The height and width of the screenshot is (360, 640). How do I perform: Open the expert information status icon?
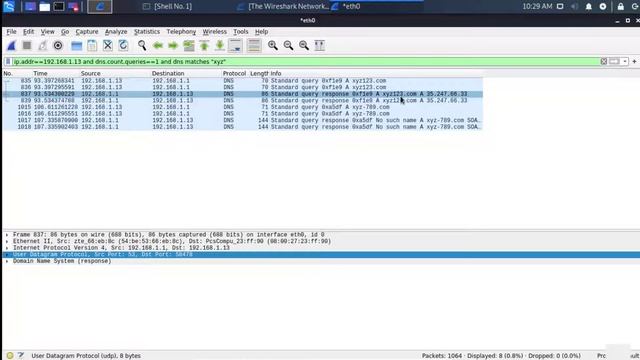pos(10,356)
